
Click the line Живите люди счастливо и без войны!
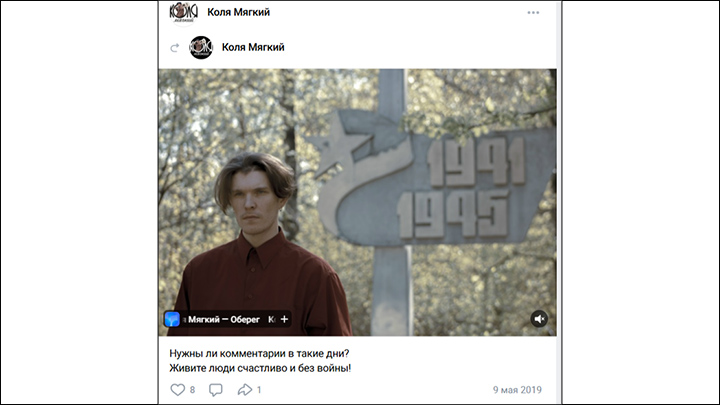(260, 368)
